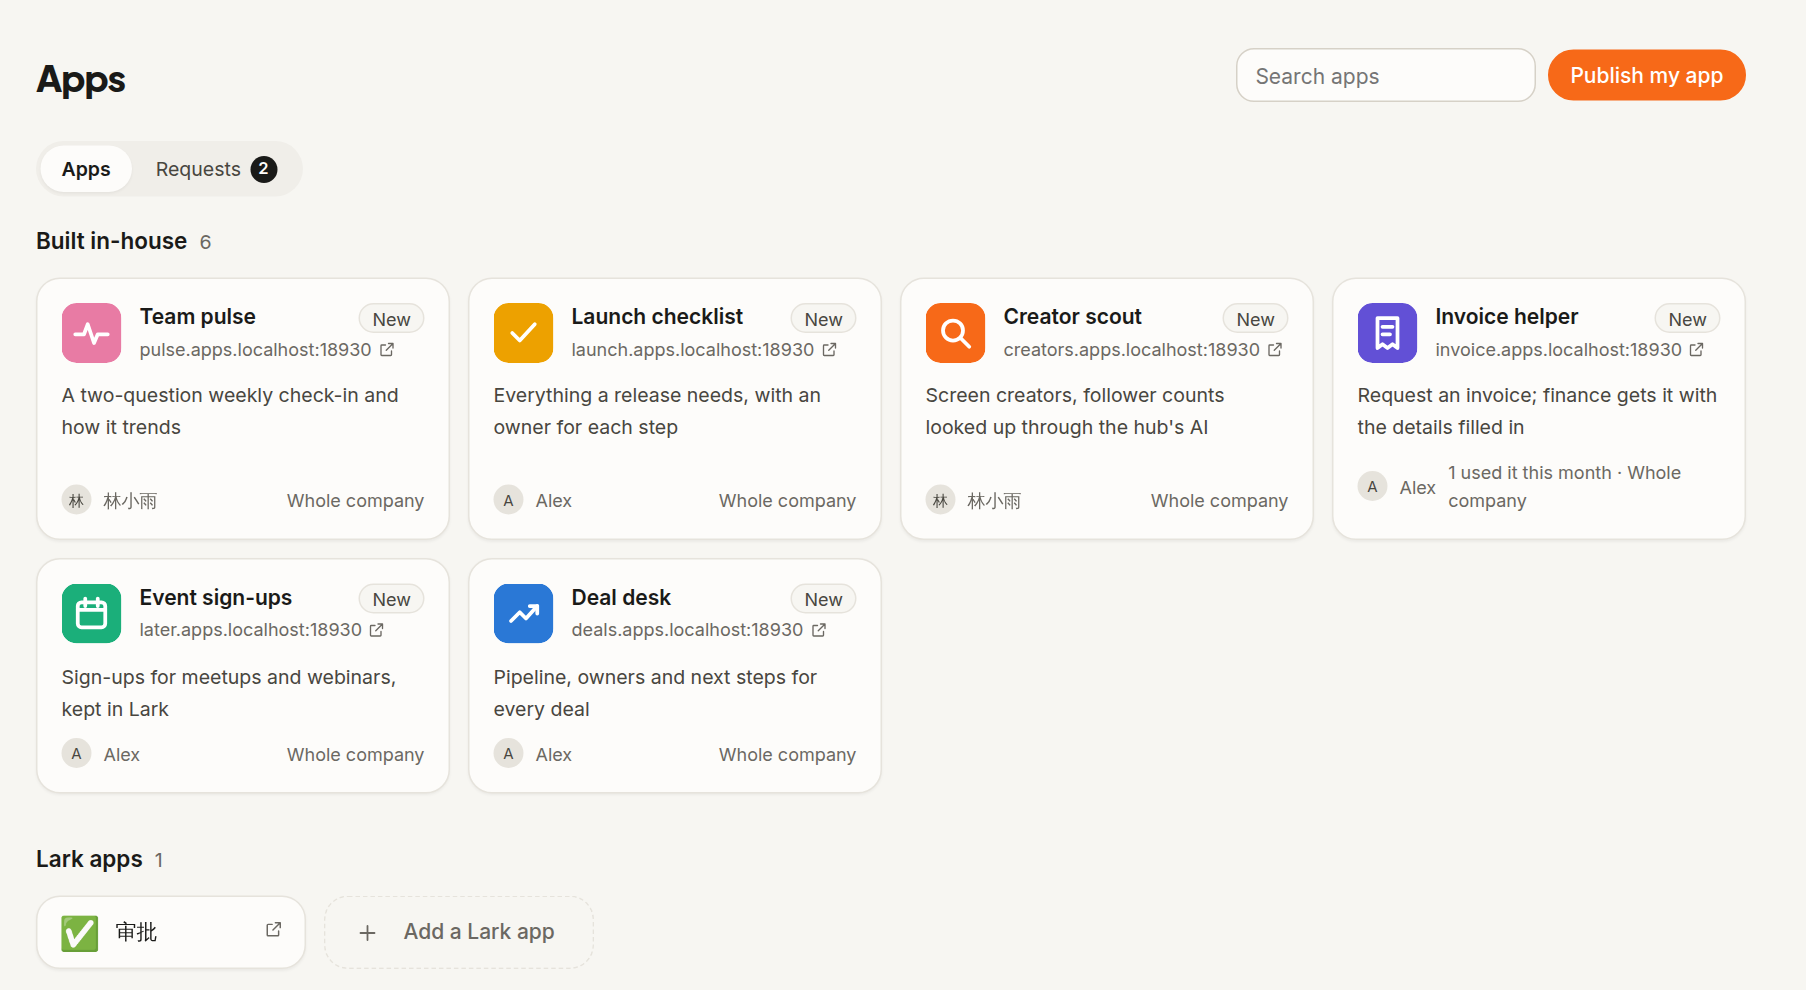Image resolution: width=1806 pixels, height=990 pixels.
Task: Click "1 used it this month" text
Action: 1530,472
